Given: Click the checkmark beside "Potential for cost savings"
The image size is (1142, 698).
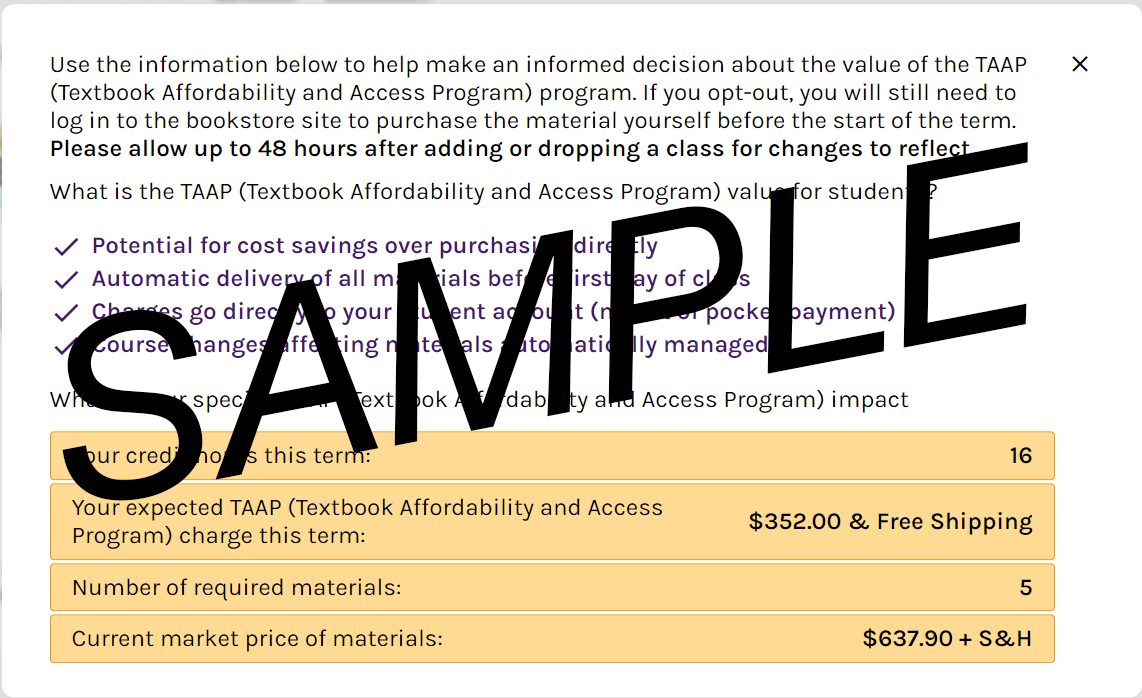Looking at the screenshot, I should click(66, 245).
